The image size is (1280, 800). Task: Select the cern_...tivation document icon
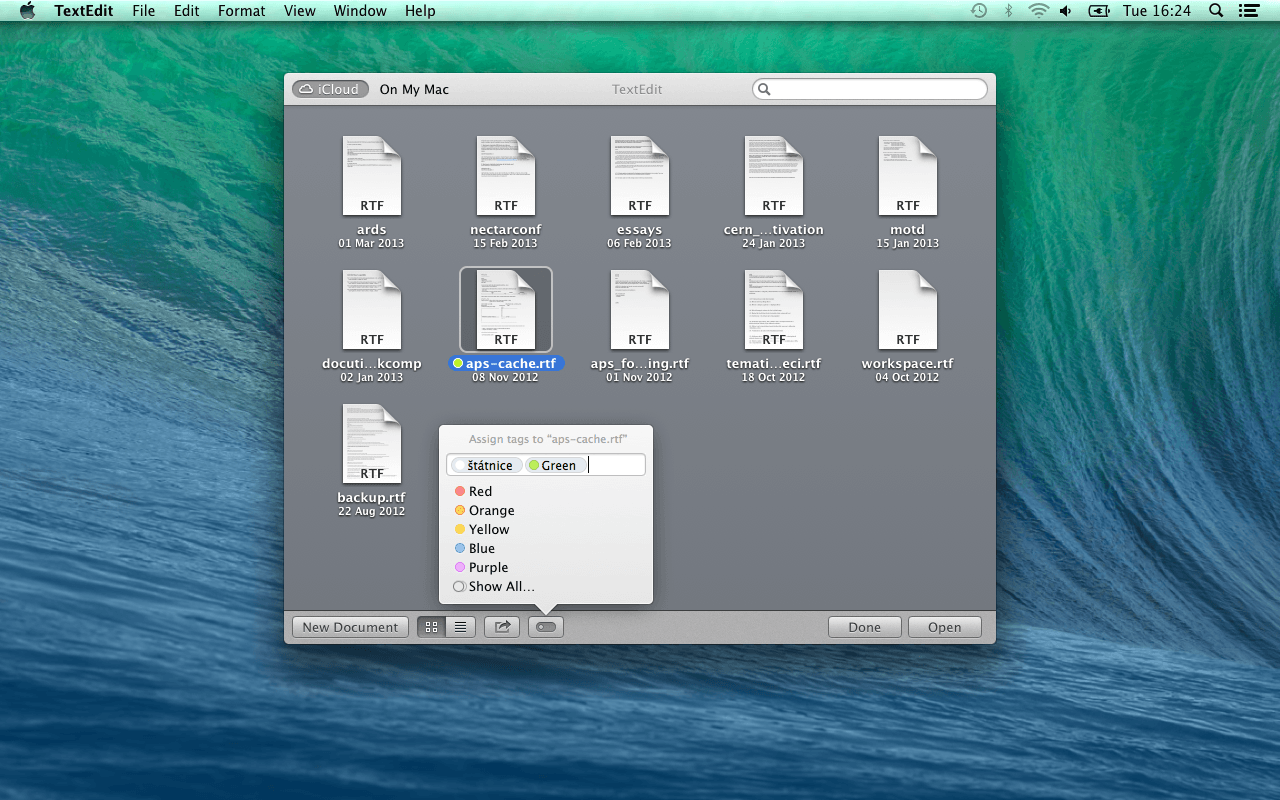click(774, 176)
